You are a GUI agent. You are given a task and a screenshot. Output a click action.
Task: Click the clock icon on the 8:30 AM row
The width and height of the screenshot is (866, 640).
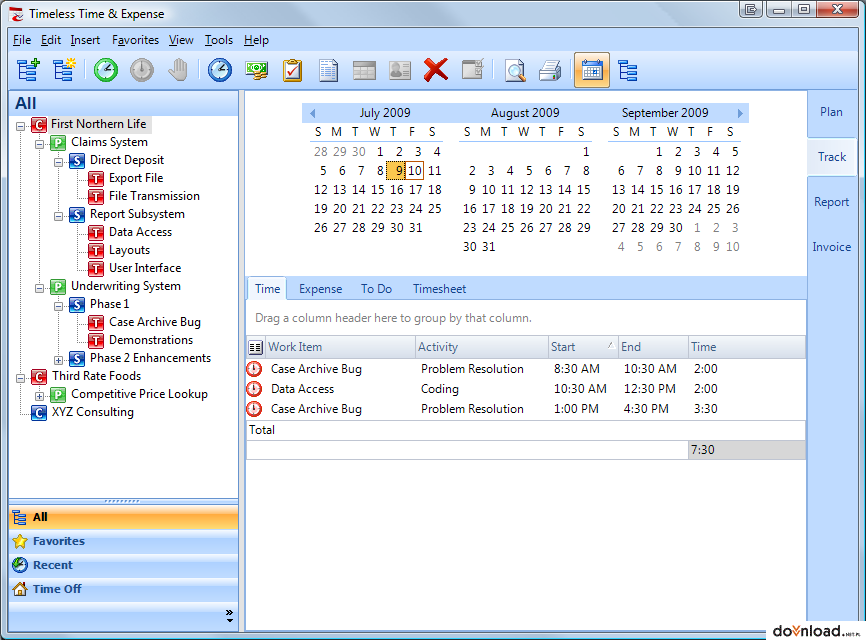(x=254, y=368)
